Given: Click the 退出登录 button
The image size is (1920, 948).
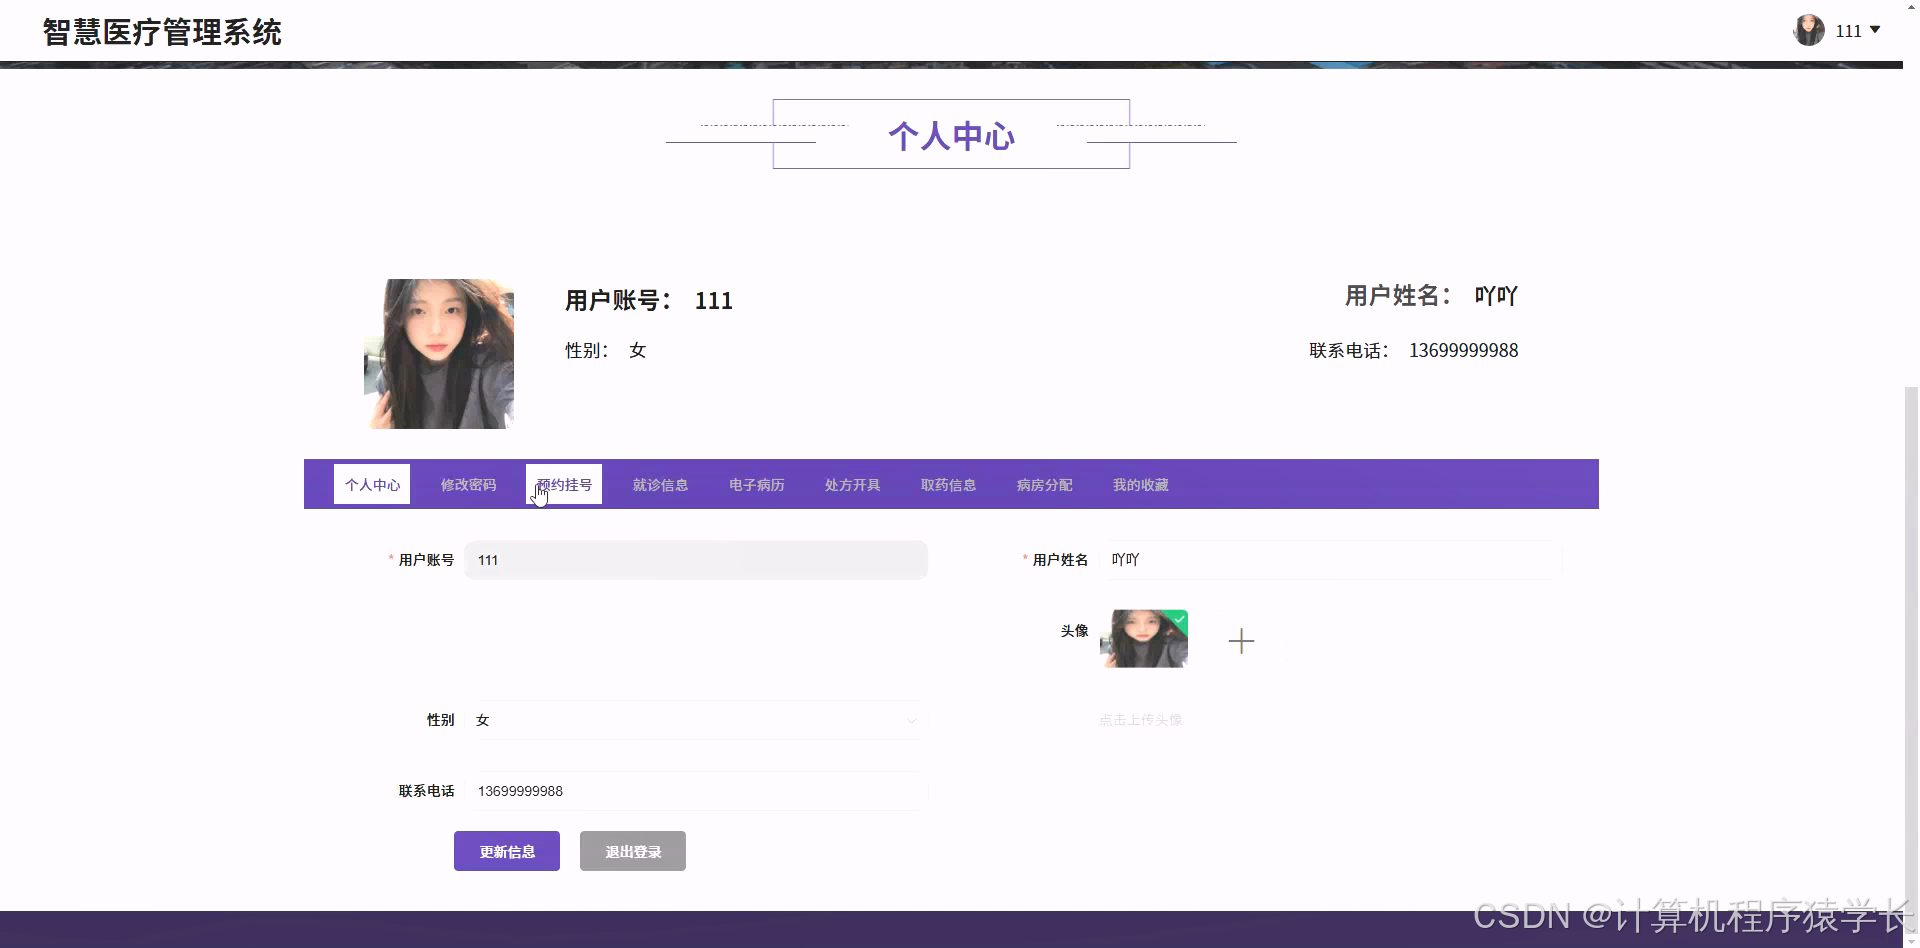Looking at the screenshot, I should point(633,851).
